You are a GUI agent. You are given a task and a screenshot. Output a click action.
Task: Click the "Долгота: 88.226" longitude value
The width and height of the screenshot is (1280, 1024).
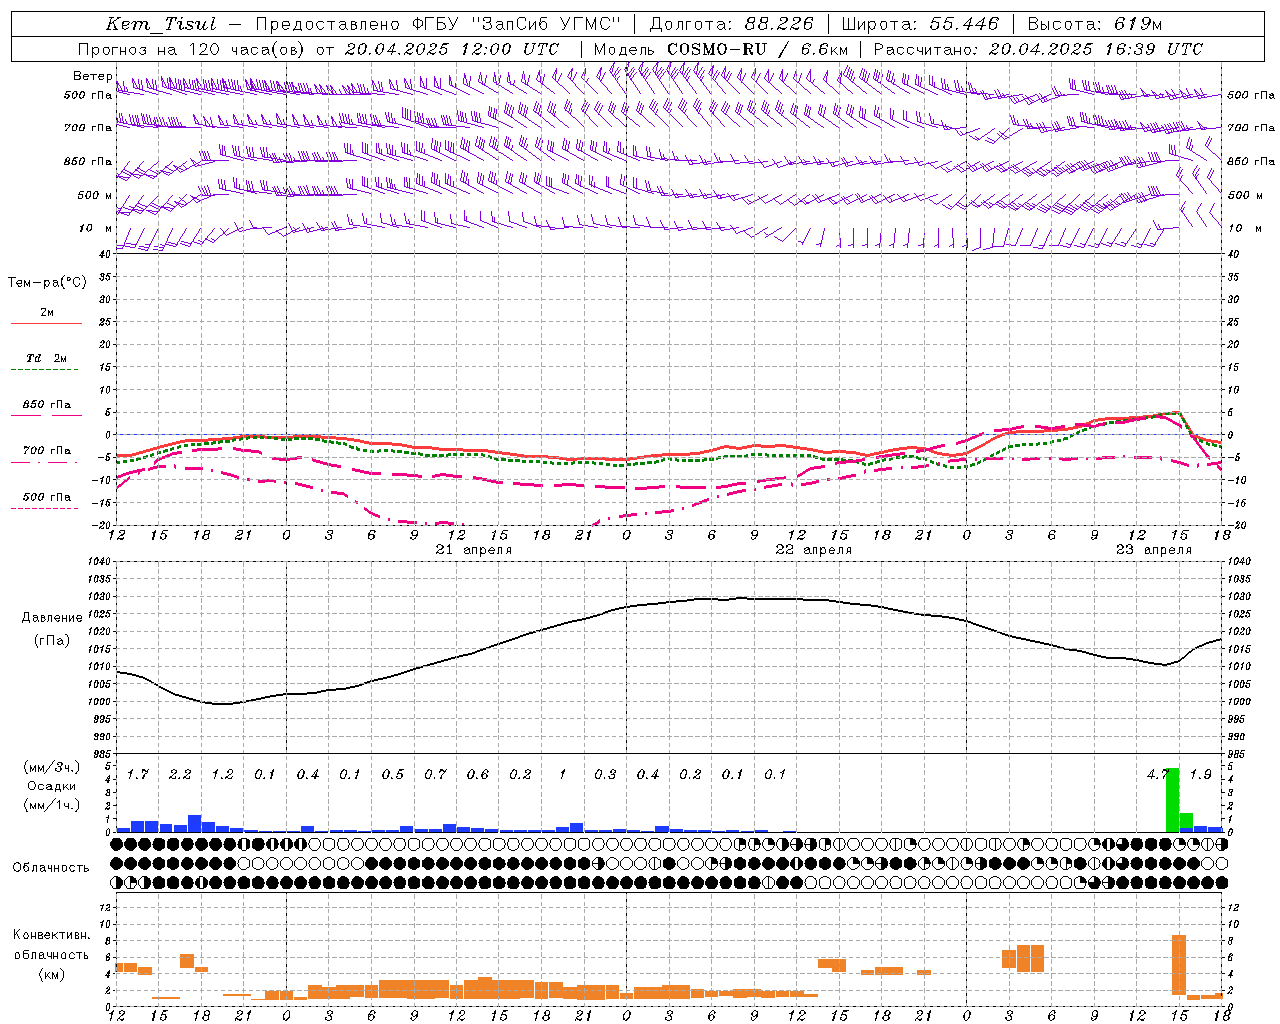pos(731,24)
